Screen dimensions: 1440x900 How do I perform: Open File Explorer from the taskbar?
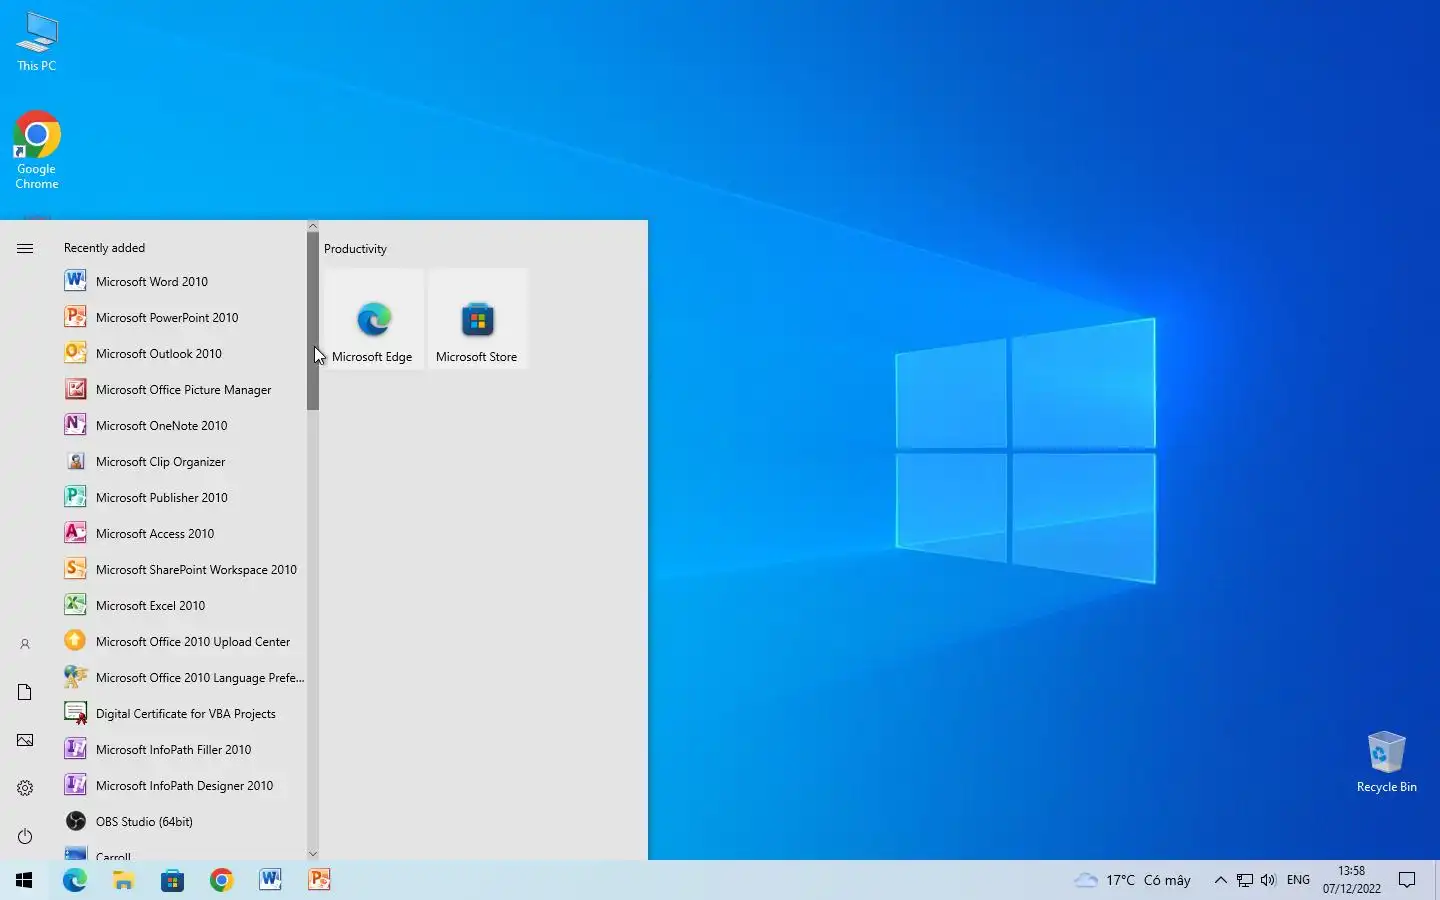tap(124, 880)
